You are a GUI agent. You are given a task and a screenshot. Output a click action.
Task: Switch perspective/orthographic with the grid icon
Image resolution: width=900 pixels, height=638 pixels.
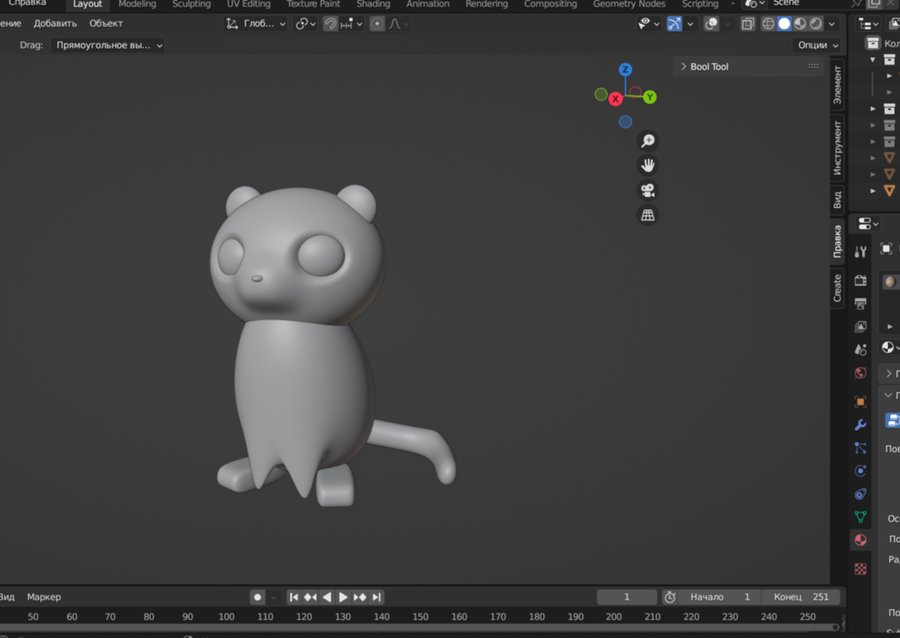click(x=648, y=215)
